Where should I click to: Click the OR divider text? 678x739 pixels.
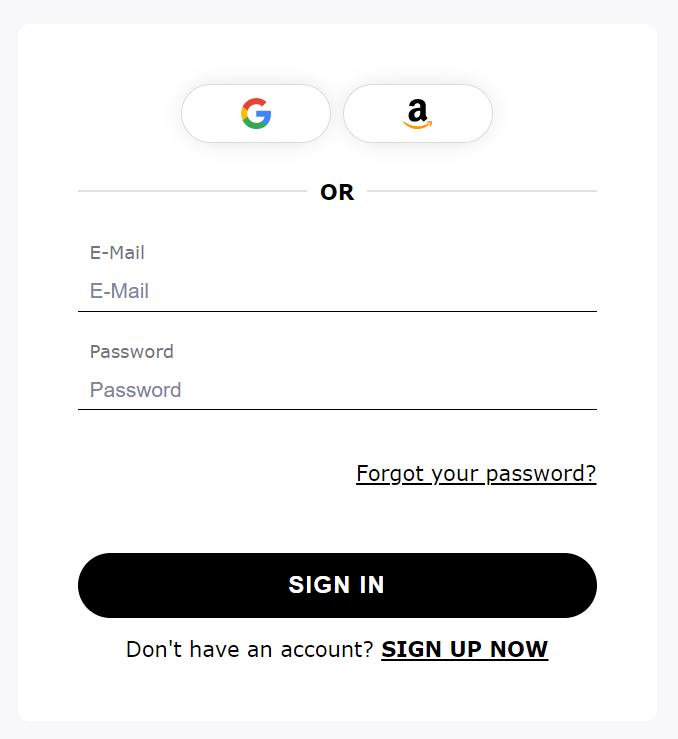coord(337,192)
